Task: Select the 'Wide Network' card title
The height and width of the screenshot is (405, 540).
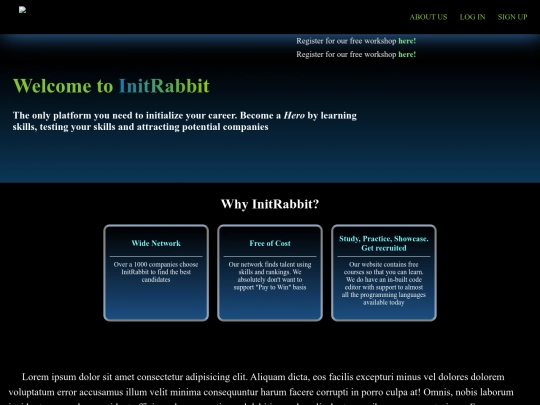Action: point(156,243)
